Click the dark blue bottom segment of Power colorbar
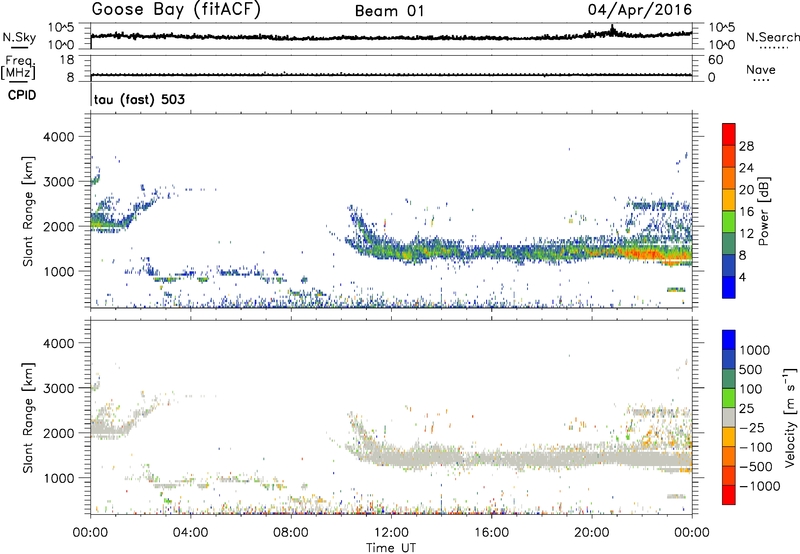Viewport: 800px width, 554px height. tap(729, 288)
